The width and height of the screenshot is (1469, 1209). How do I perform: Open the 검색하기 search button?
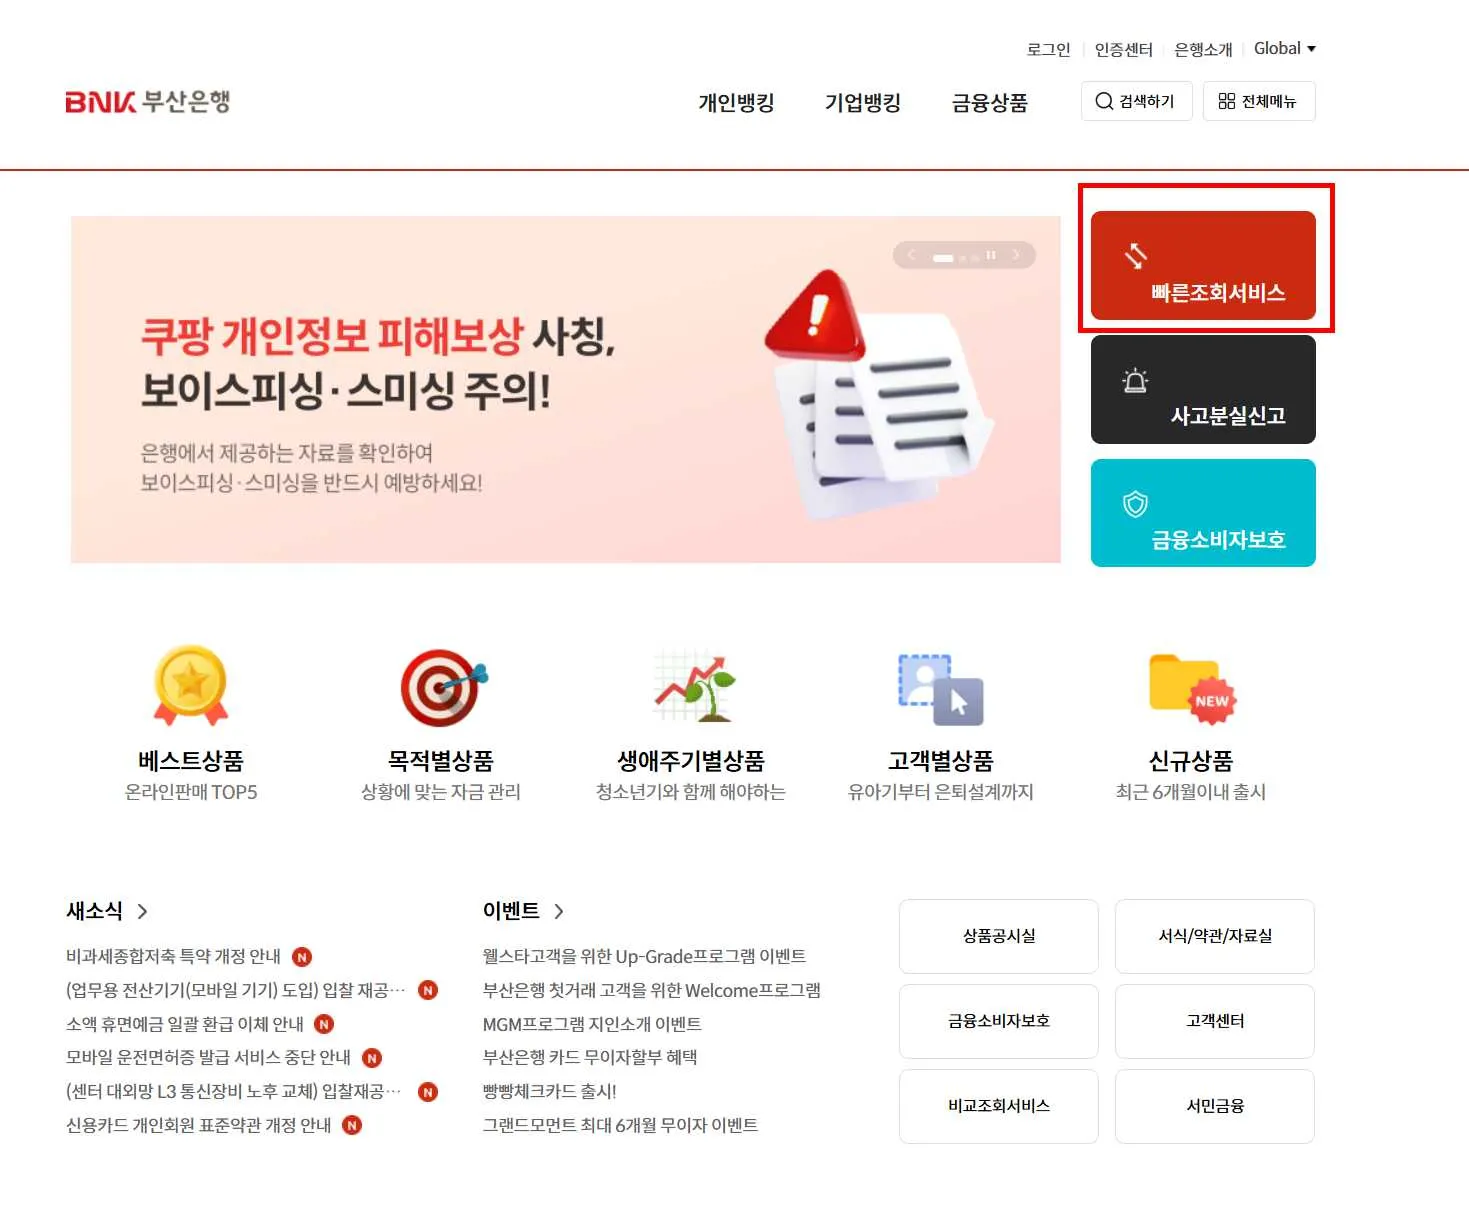[1136, 101]
